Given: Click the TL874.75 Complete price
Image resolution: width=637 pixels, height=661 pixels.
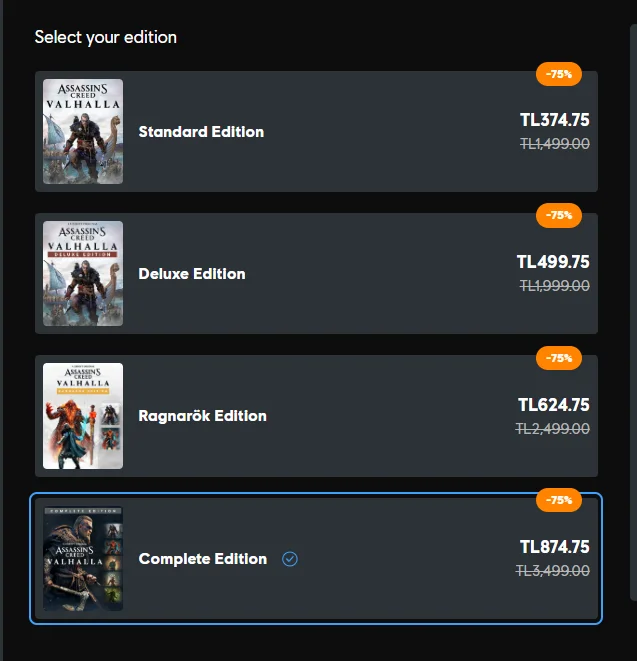Looking at the screenshot, I should click(x=555, y=547).
